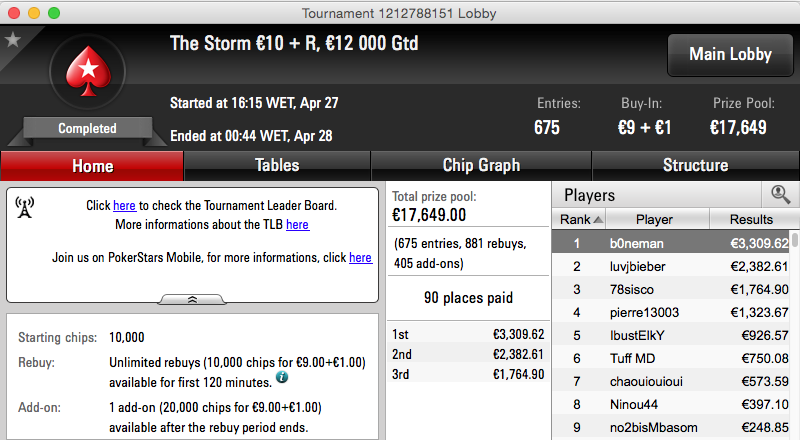The height and width of the screenshot is (440, 800).
Task: Open the player search magnifier icon
Action: coord(780,194)
